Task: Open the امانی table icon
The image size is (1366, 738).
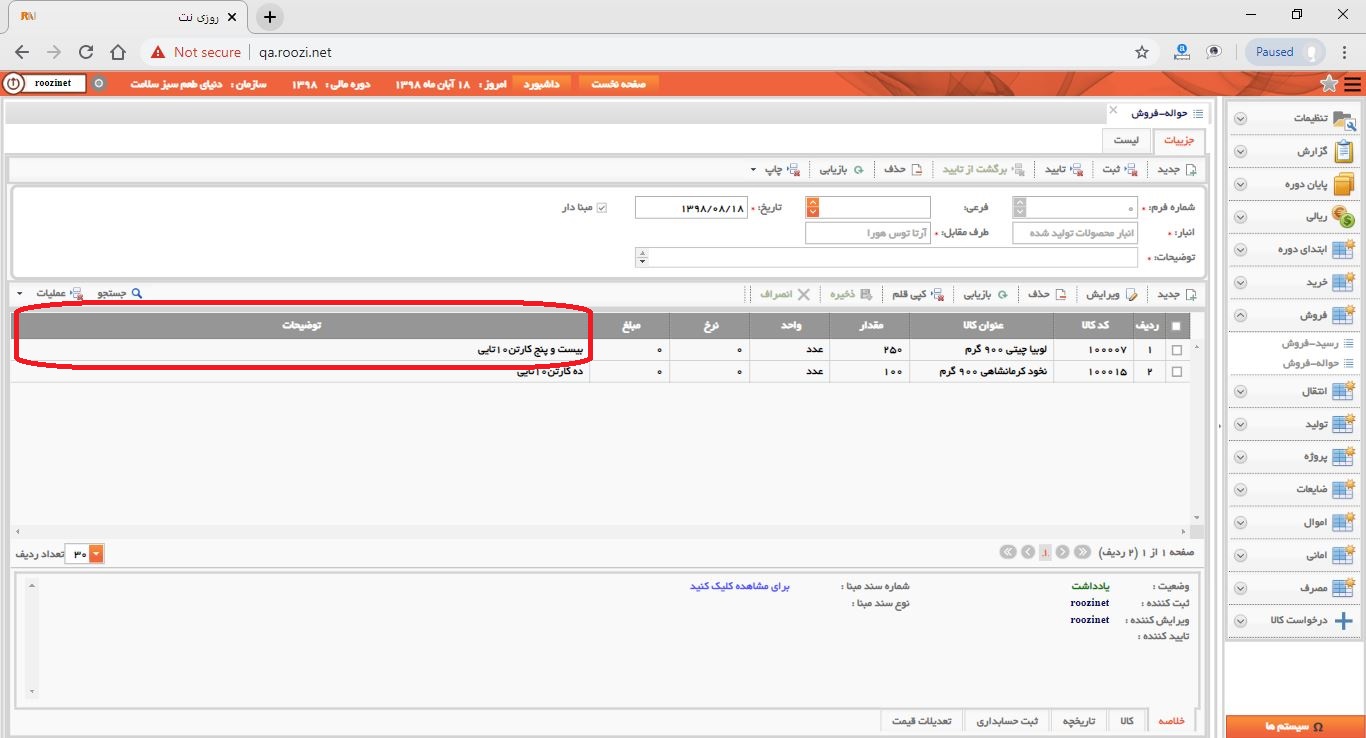Action: coord(1343,555)
